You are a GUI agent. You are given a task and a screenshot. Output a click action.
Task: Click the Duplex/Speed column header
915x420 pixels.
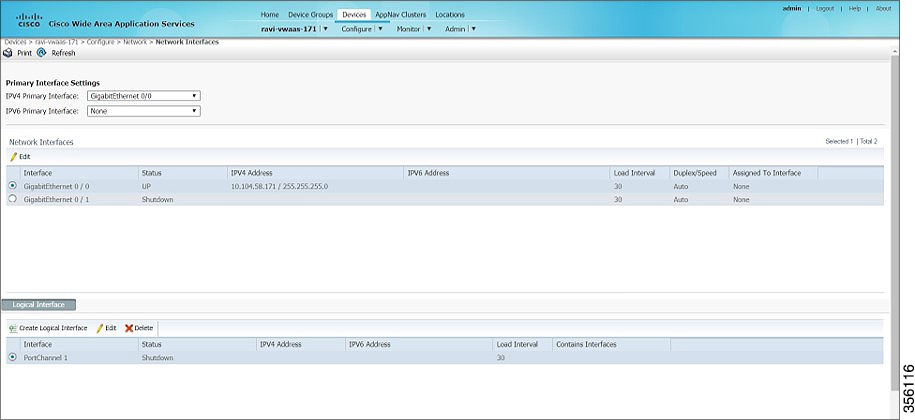[694, 173]
